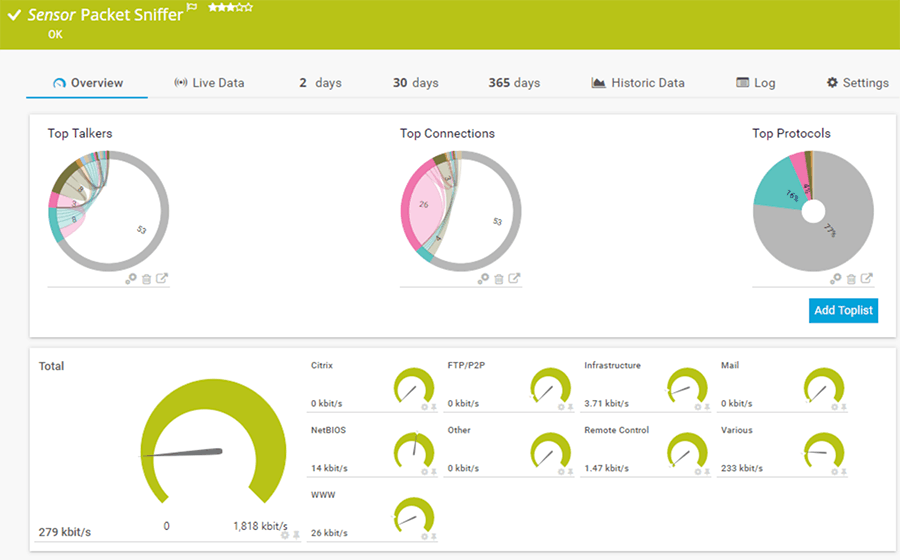Click the Top Protocols pie chart
This screenshot has width=900, height=560.
point(813,211)
